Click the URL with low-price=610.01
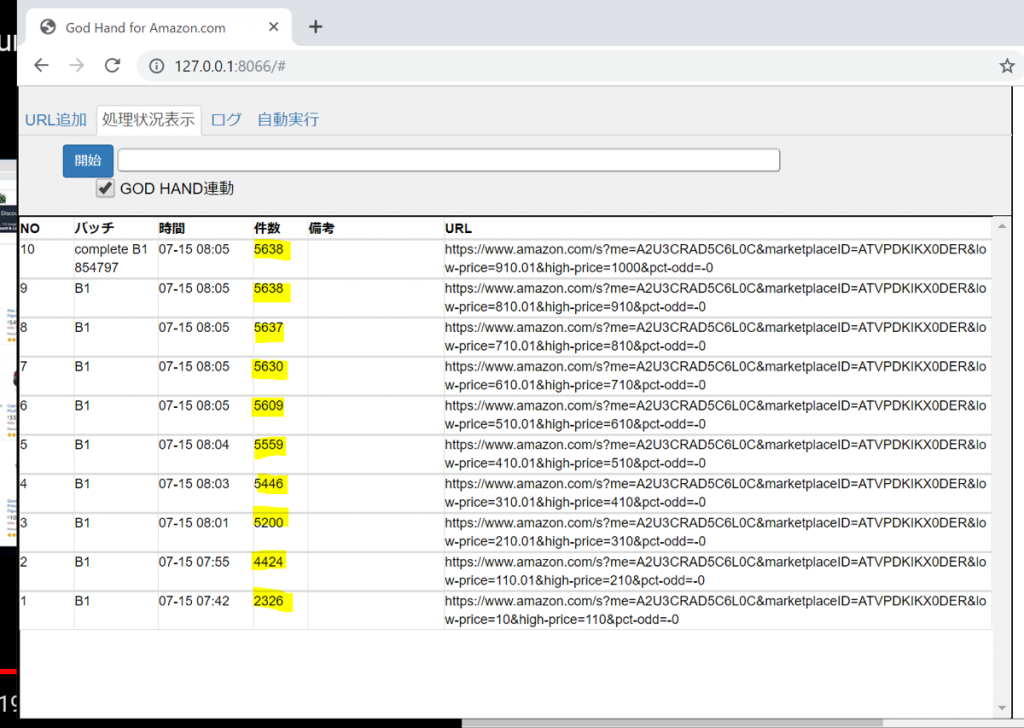The width and height of the screenshot is (1024, 728). coord(716,376)
